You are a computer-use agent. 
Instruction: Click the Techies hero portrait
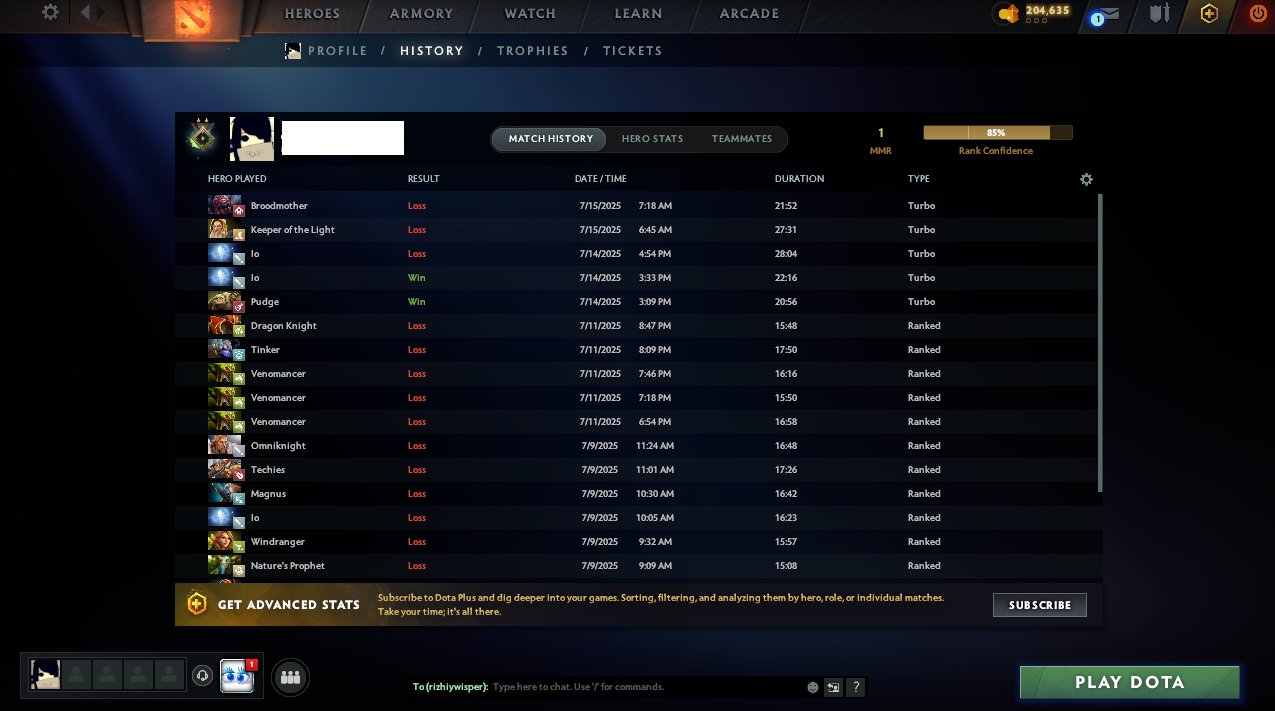click(225, 469)
